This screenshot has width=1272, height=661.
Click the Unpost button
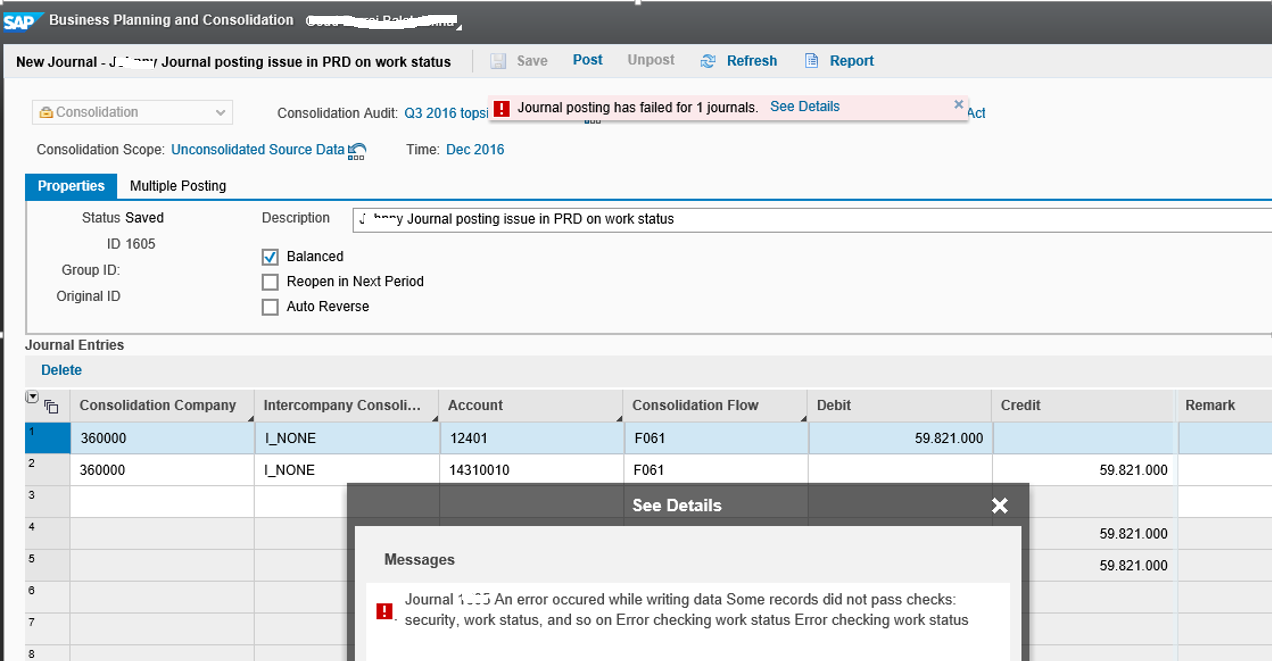tap(651, 60)
